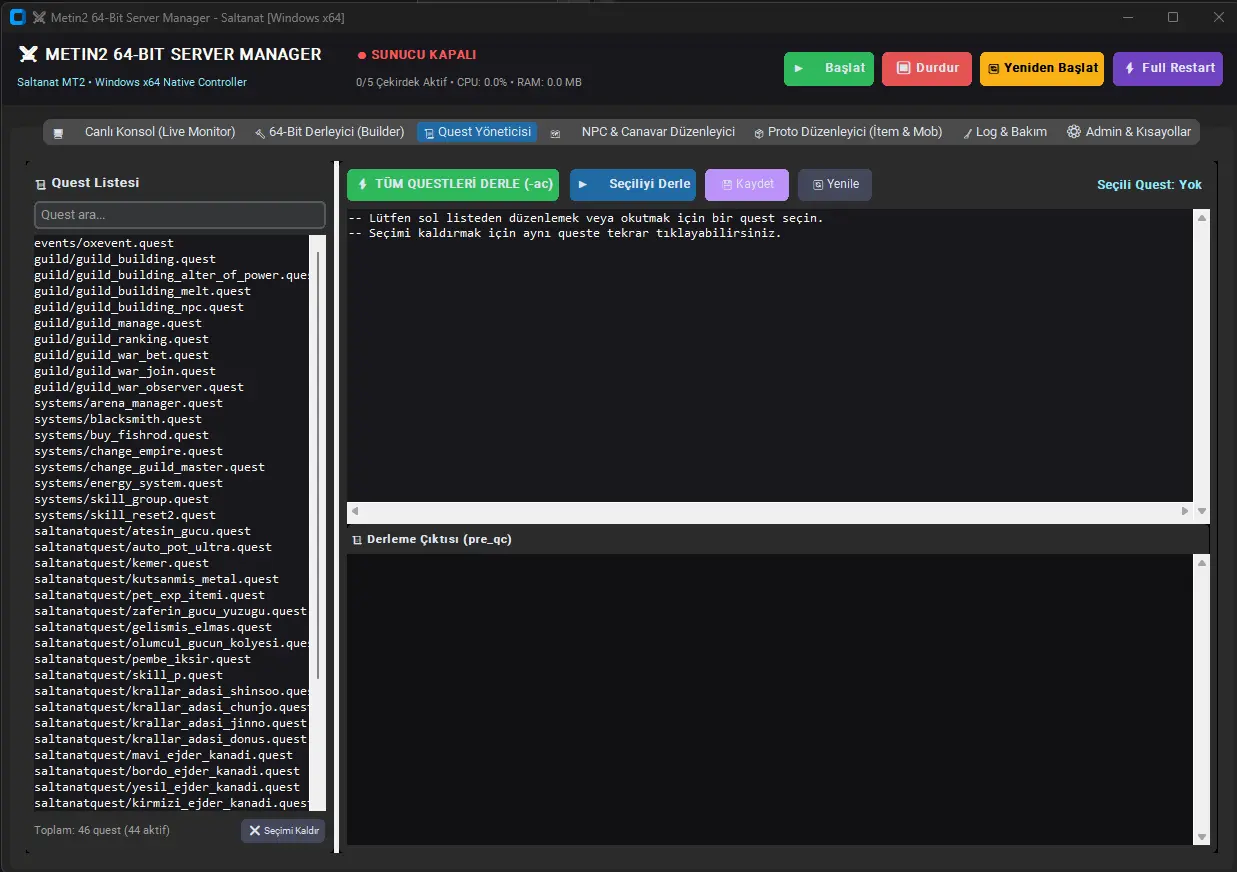Viewport: 1237px width, 872px height.
Task: Click Yeniden Başlat restart button
Action: (1042, 68)
